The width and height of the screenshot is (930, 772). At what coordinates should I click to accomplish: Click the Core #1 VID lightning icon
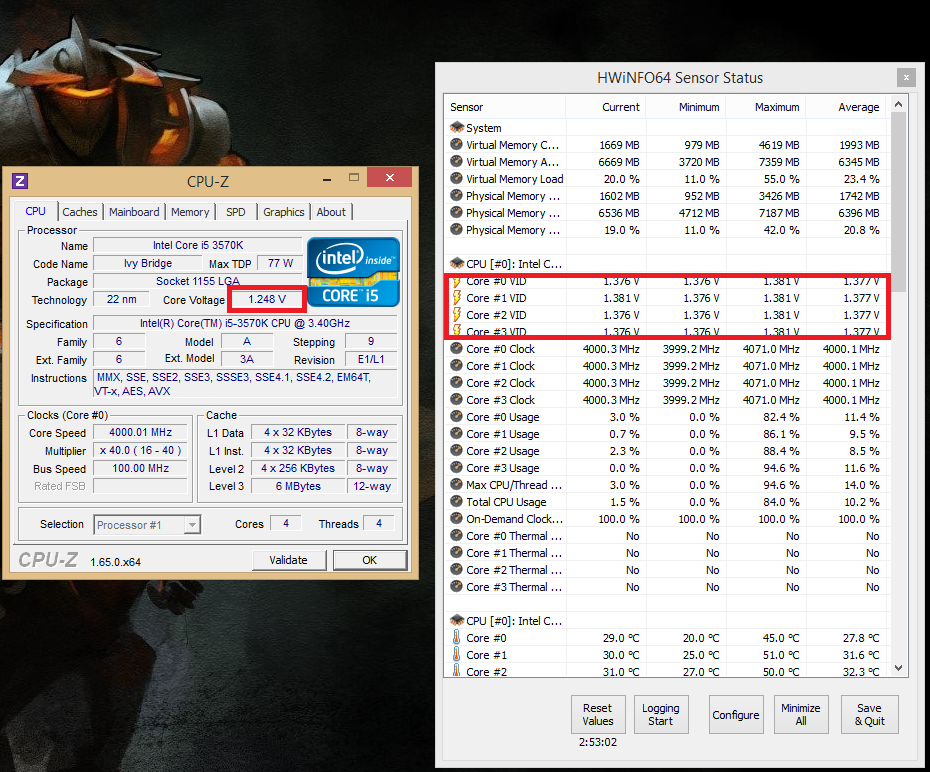pyautogui.click(x=457, y=297)
